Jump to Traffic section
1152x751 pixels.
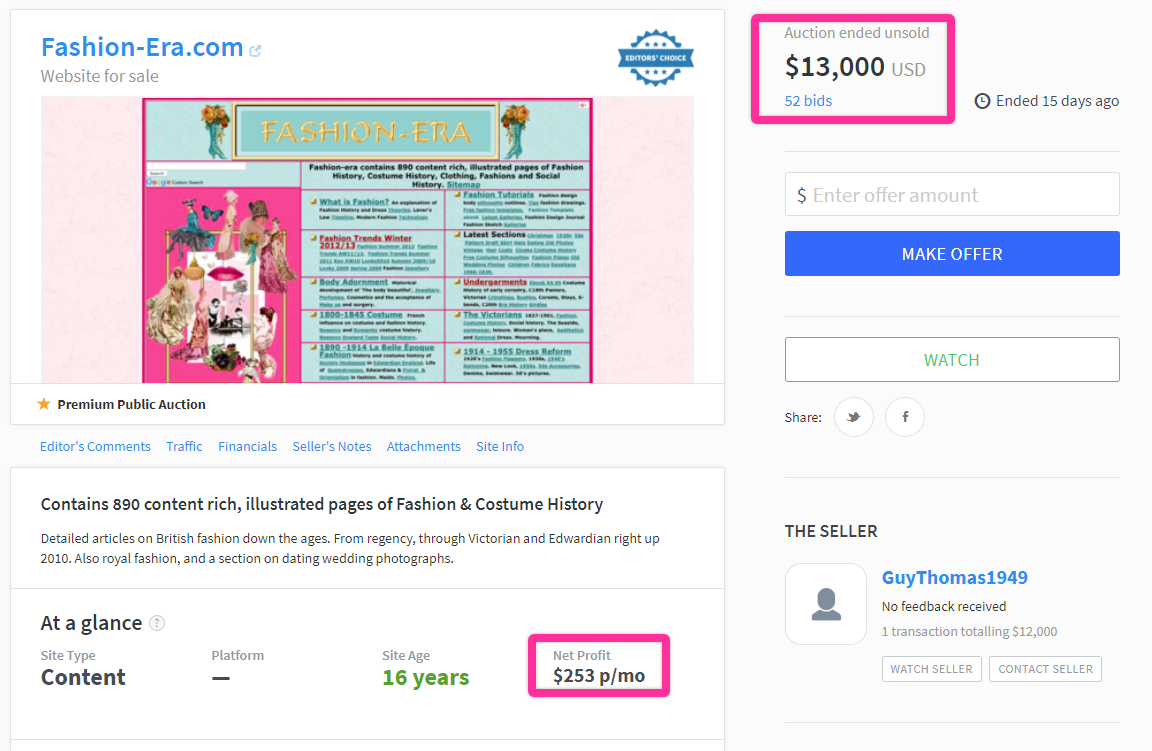(184, 446)
